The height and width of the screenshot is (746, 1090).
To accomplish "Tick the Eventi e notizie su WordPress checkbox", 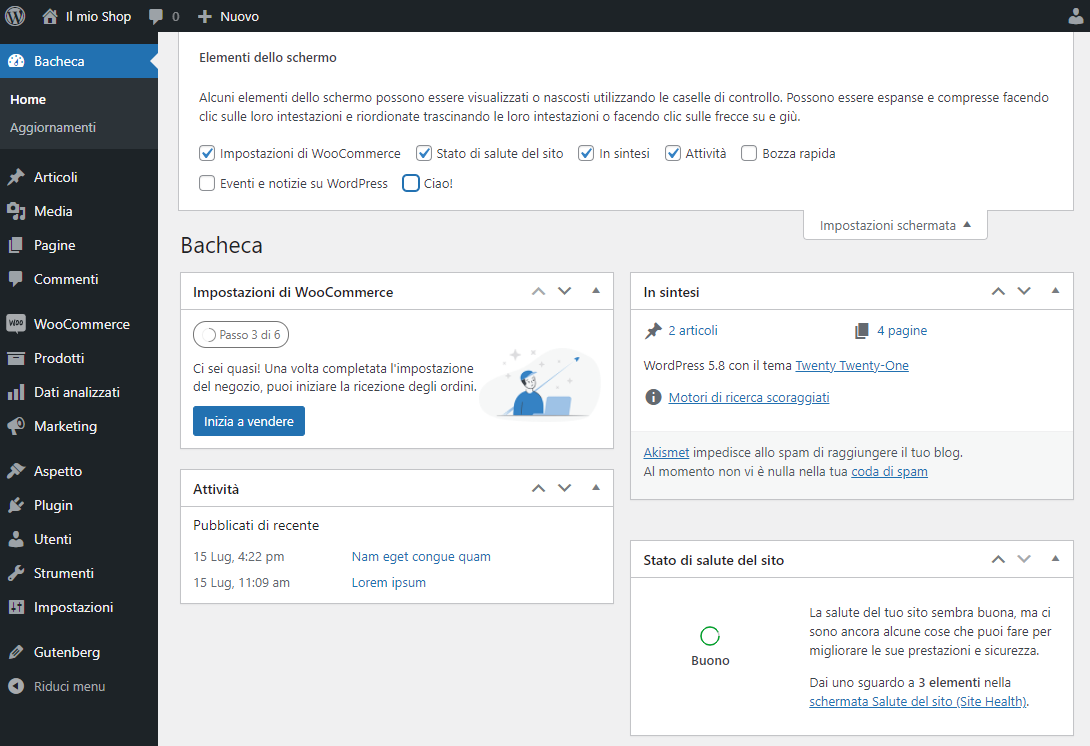I will click(x=207, y=184).
